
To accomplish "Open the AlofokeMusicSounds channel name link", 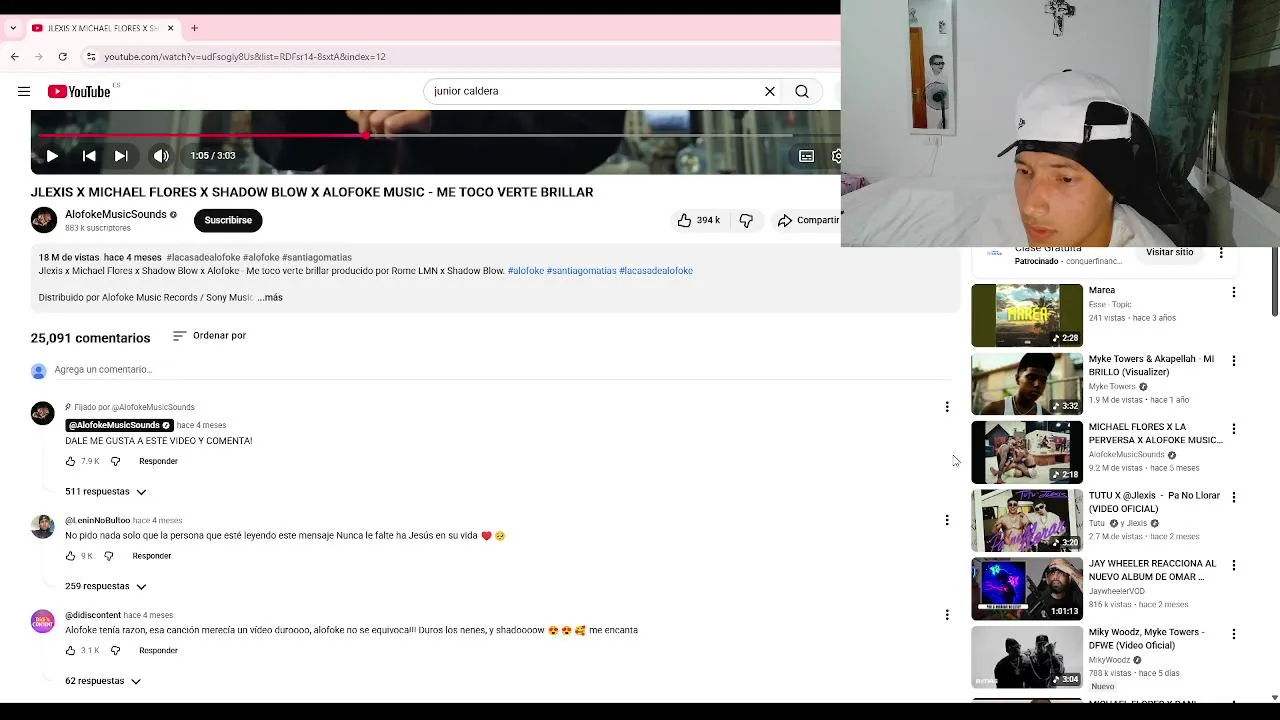I will tap(115, 214).
